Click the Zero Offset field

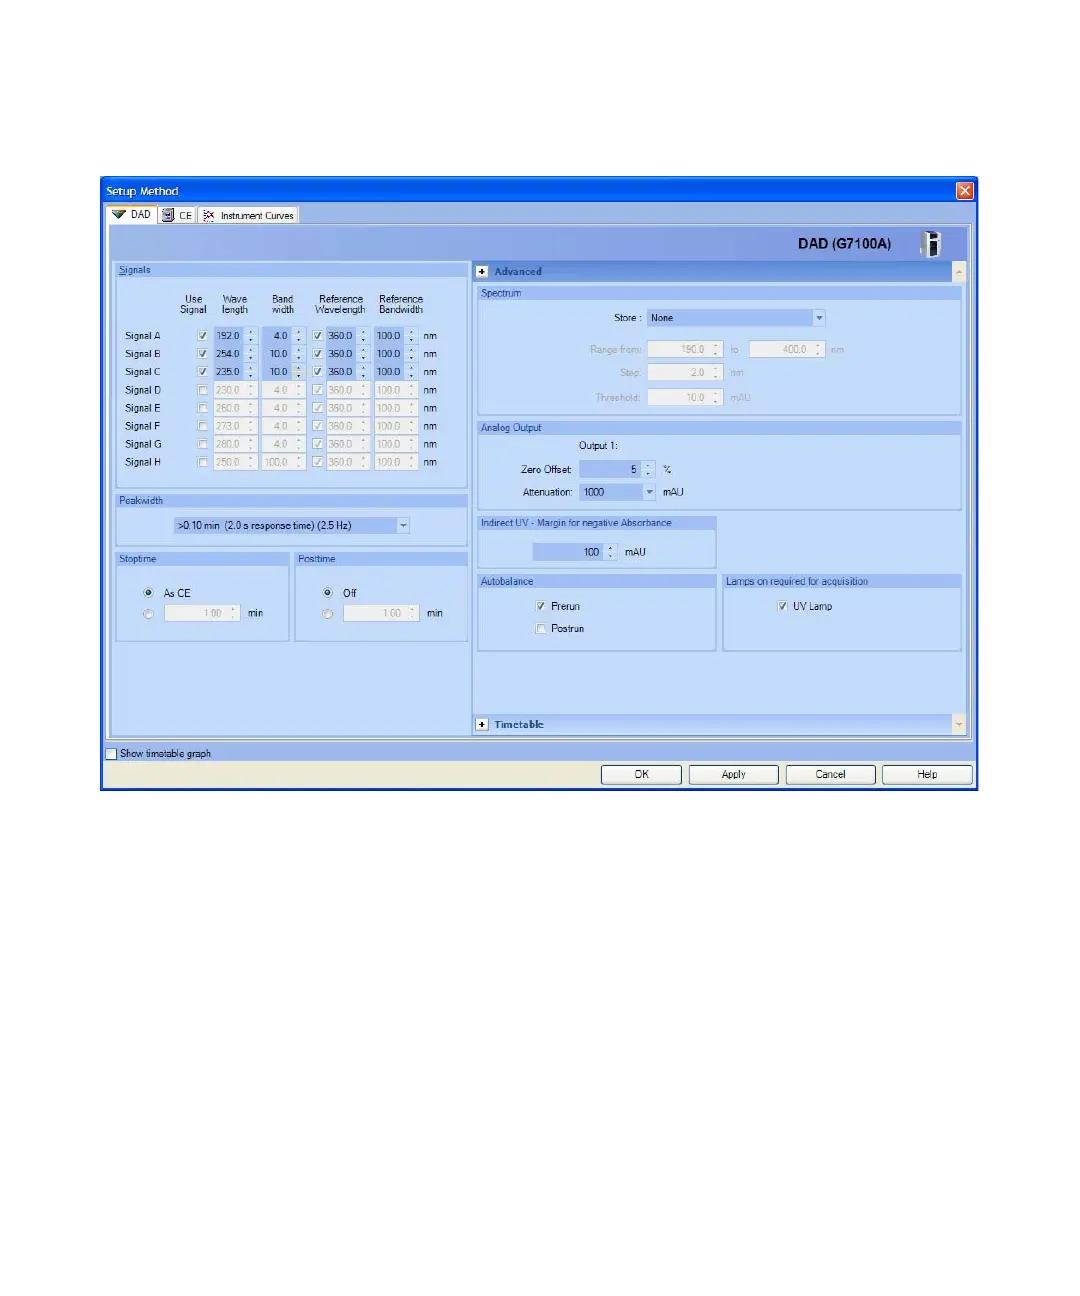(611, 469)
